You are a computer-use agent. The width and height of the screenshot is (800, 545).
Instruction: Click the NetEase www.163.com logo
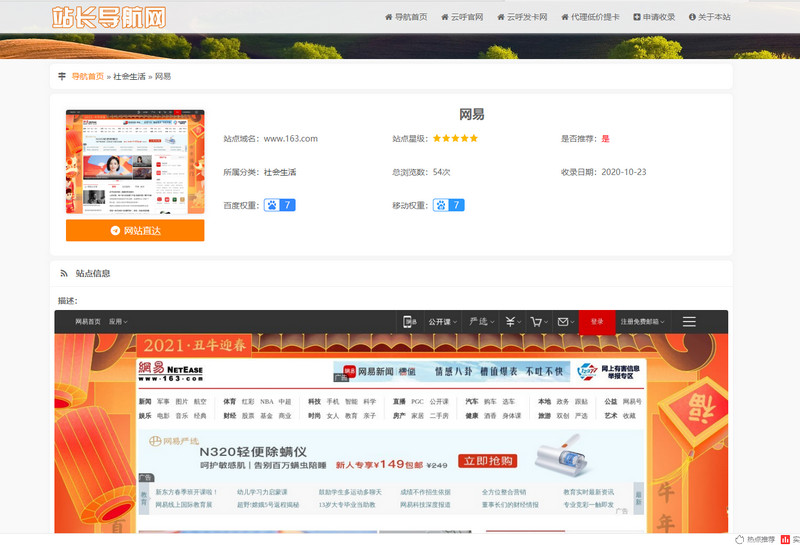[170, 371]
